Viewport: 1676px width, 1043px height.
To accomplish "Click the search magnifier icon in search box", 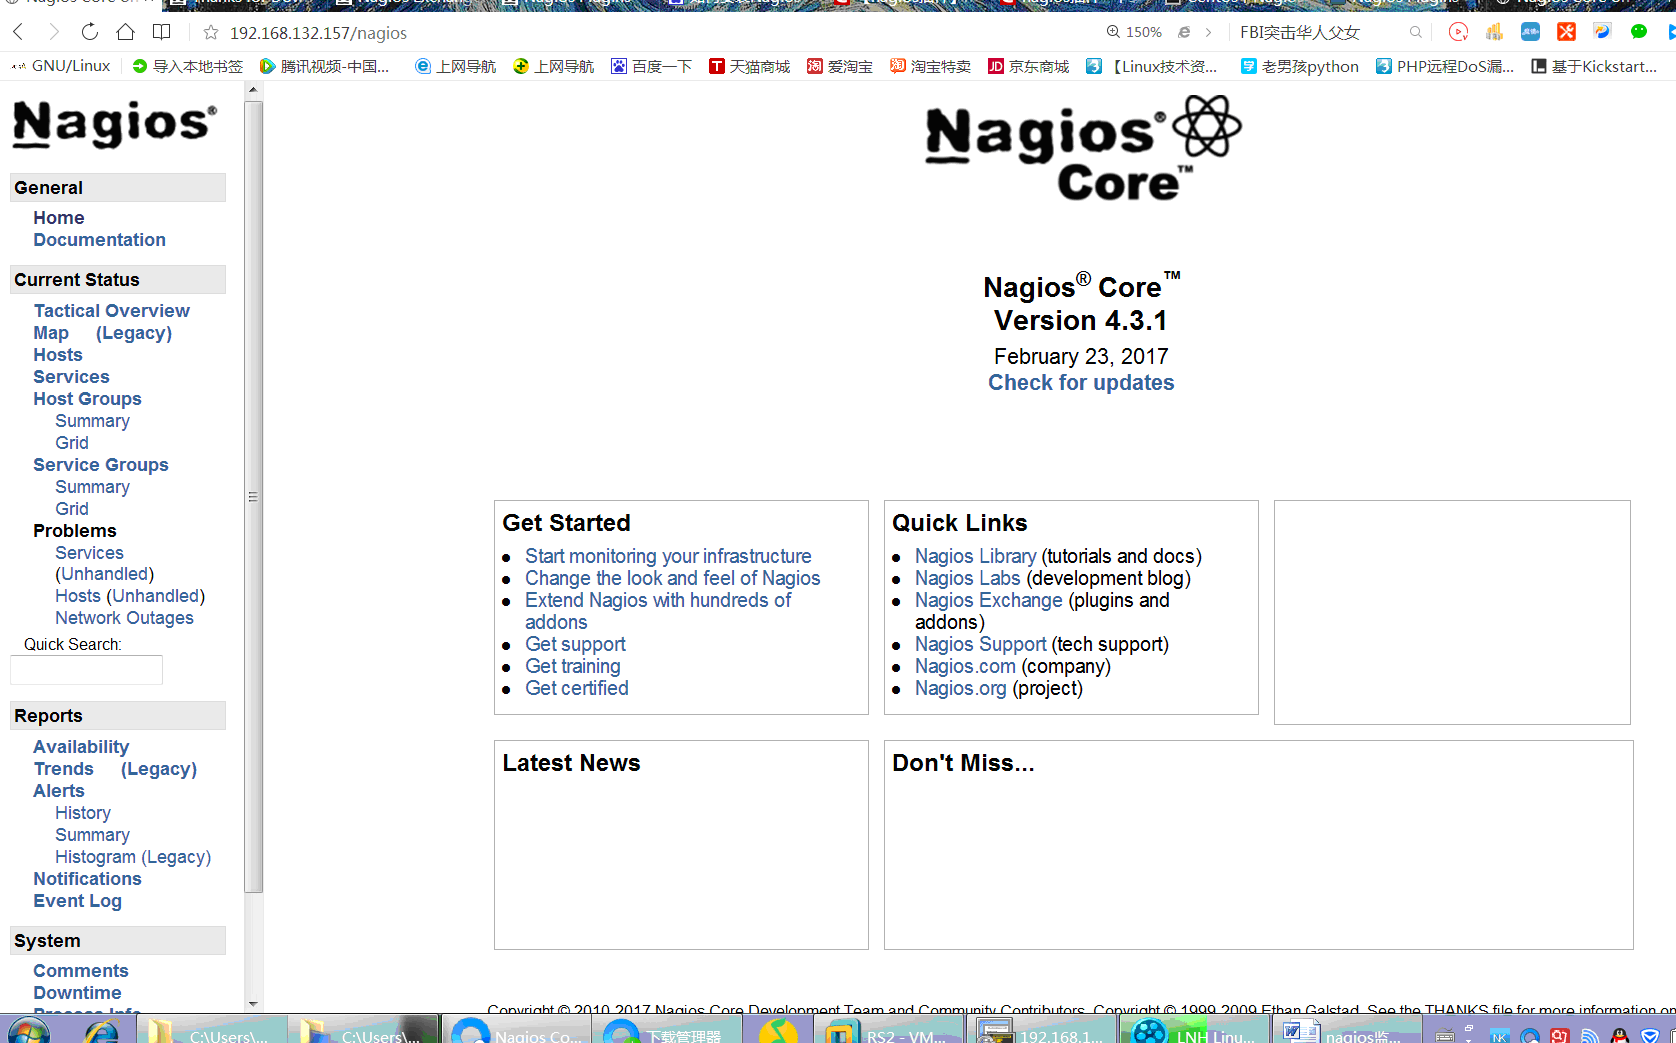I will pos(1416,32).
